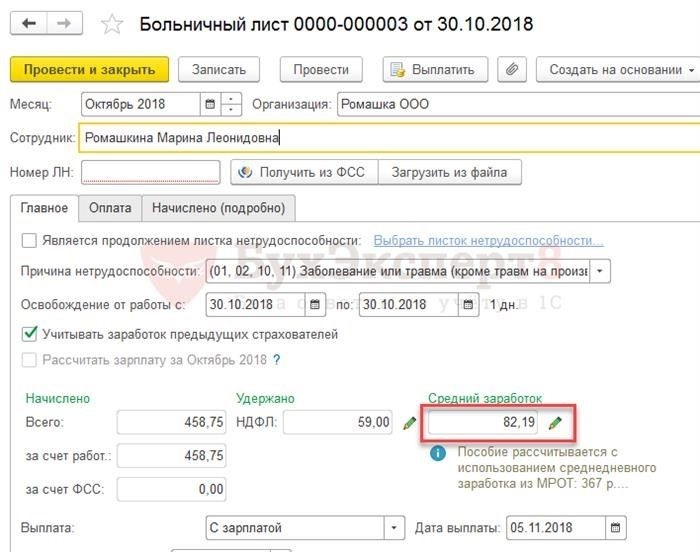Viewport: 700px width, 552px height.
Task: Click the Записать button
Action: point(219,69)
